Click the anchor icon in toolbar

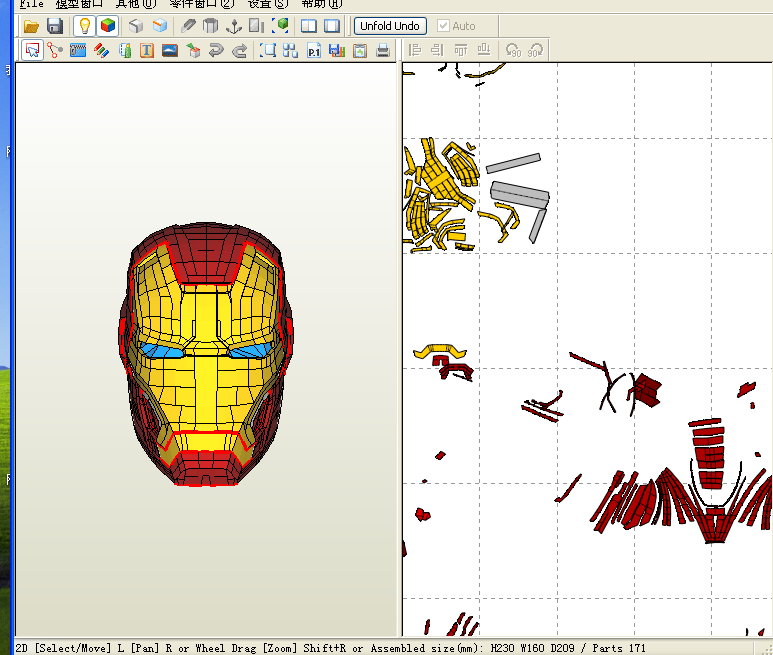pyautogui.click(x=234, y=26)
